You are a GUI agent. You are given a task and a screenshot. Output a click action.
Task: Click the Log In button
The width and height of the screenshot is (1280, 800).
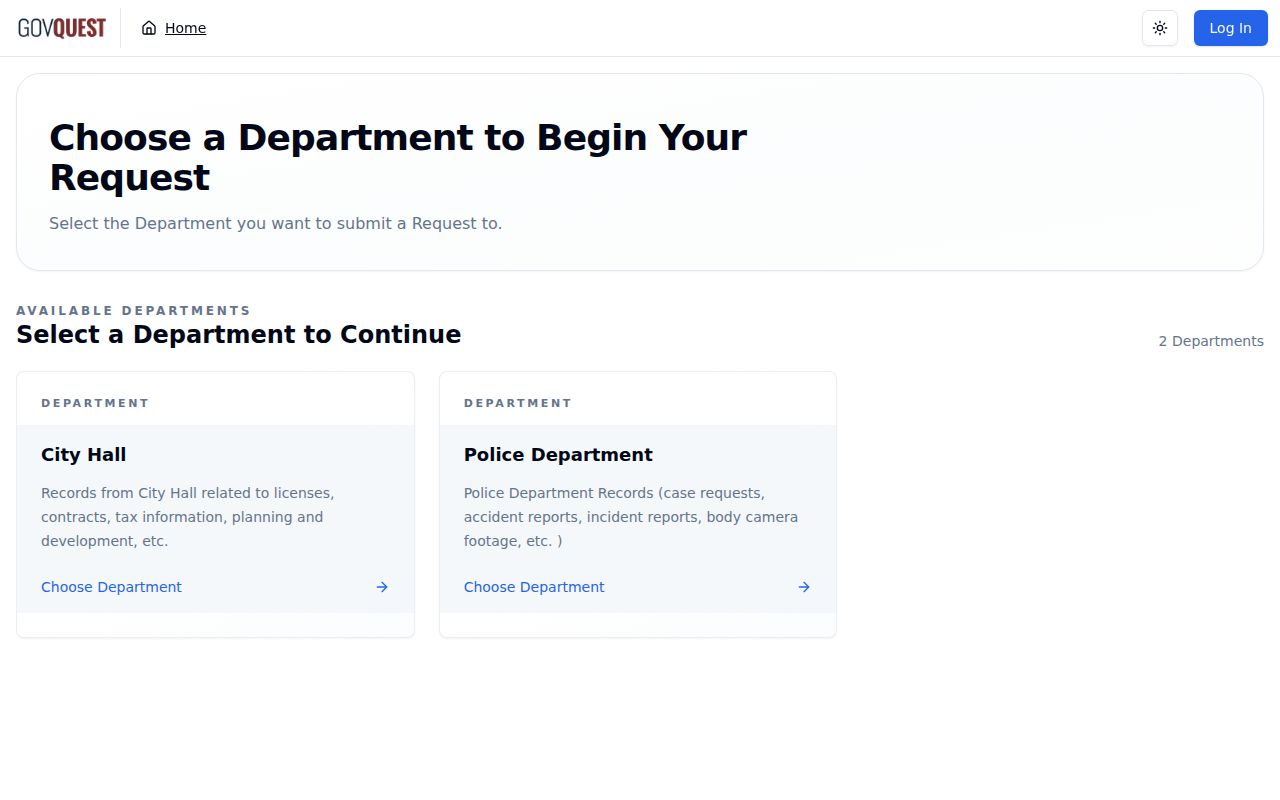tap(1230, 28)
